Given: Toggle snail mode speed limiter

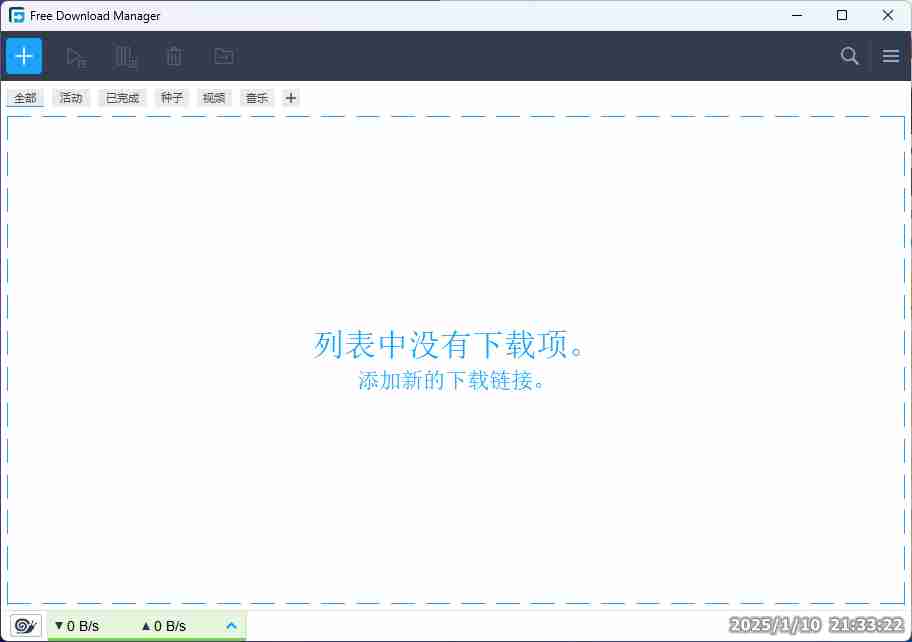Looking at the screenshot, I should pos(26,626).
